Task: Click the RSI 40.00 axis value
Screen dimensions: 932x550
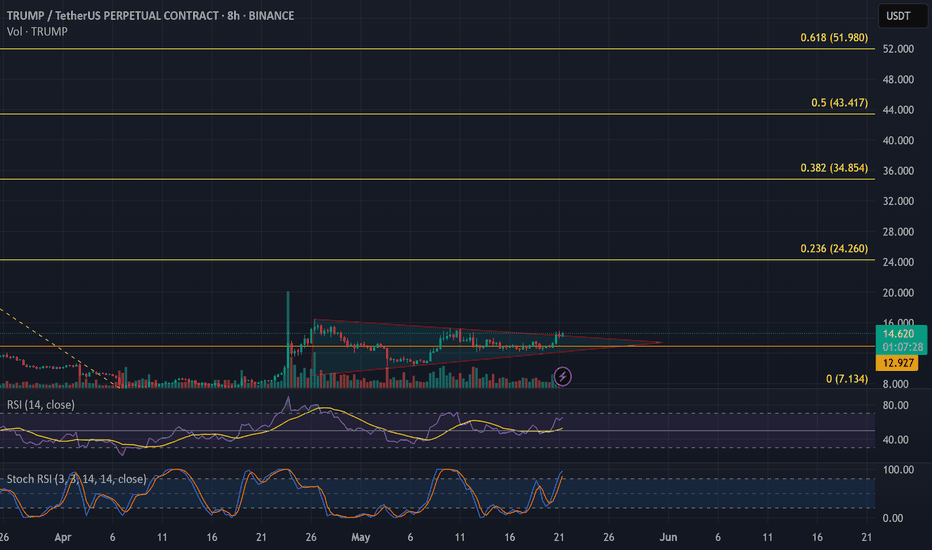Action: pos(895,440)
